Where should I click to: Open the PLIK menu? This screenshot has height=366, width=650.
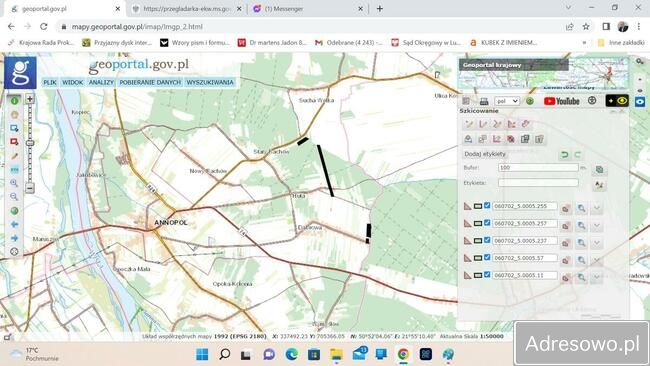point(50,82)
